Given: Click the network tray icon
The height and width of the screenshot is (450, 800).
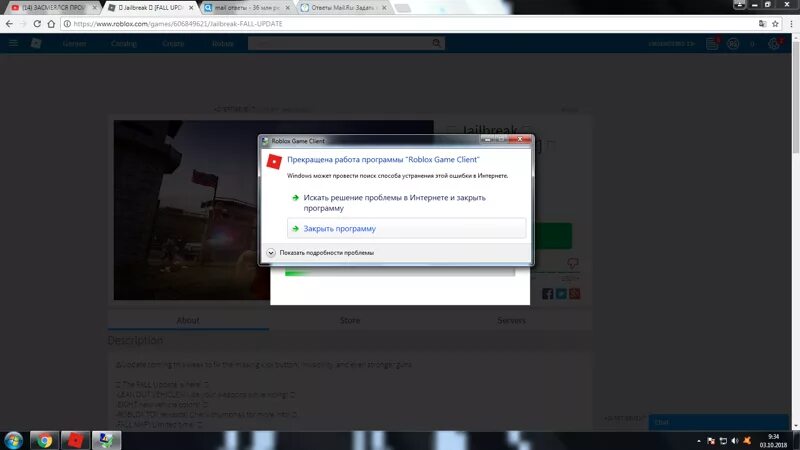Looking at the screenshot, I should pyautogui.click(x=723, y=441).
